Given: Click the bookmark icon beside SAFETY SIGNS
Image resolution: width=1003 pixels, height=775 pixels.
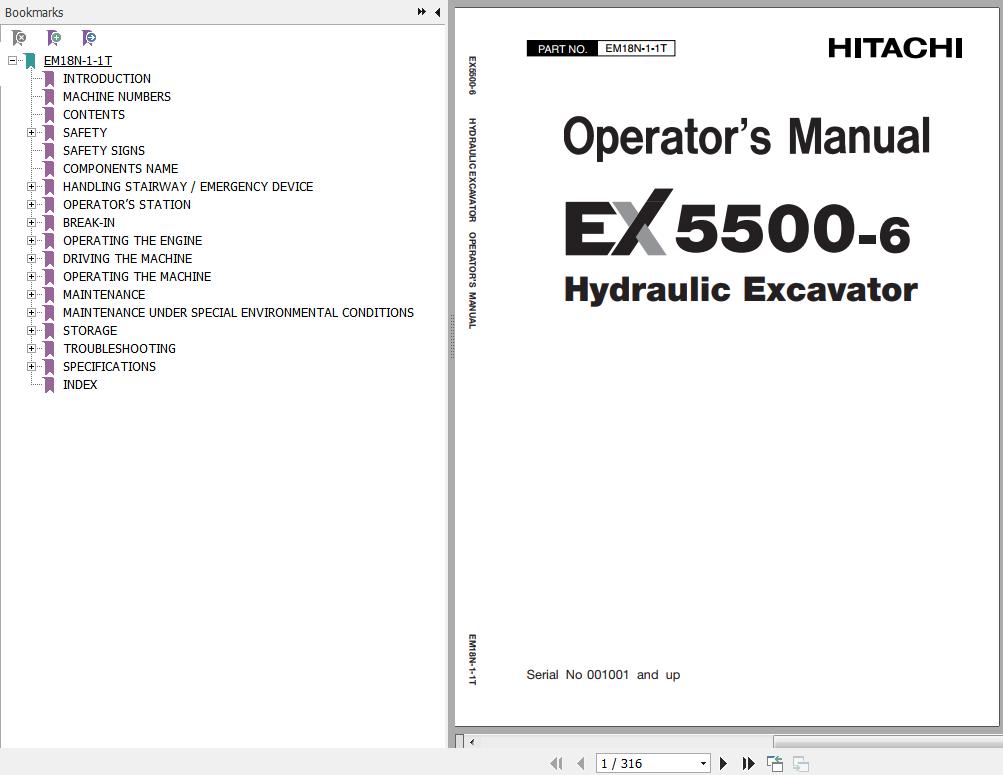Looking at the screenshot, I should 49,152.
